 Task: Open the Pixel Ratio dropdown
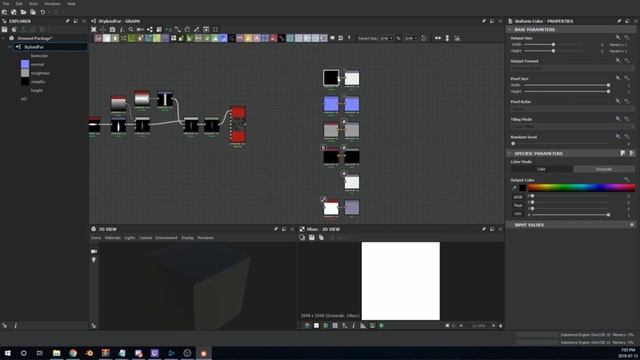pos(571,109)
